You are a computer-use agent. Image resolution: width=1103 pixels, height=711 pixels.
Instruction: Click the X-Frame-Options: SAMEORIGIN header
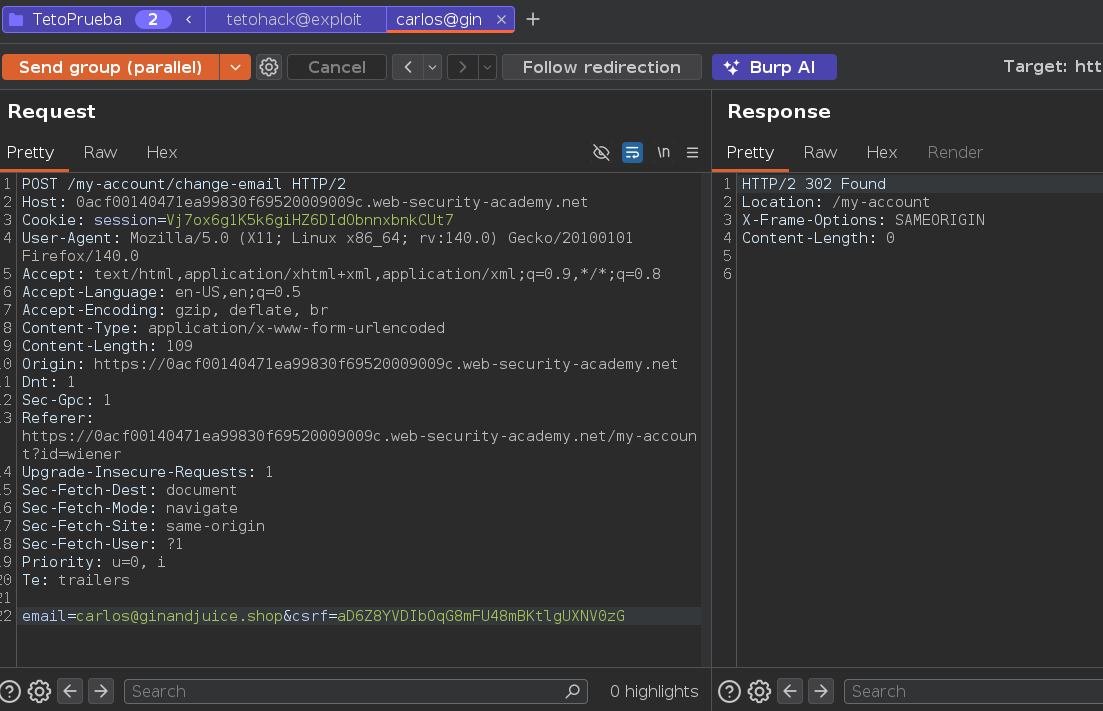(863, 220)
